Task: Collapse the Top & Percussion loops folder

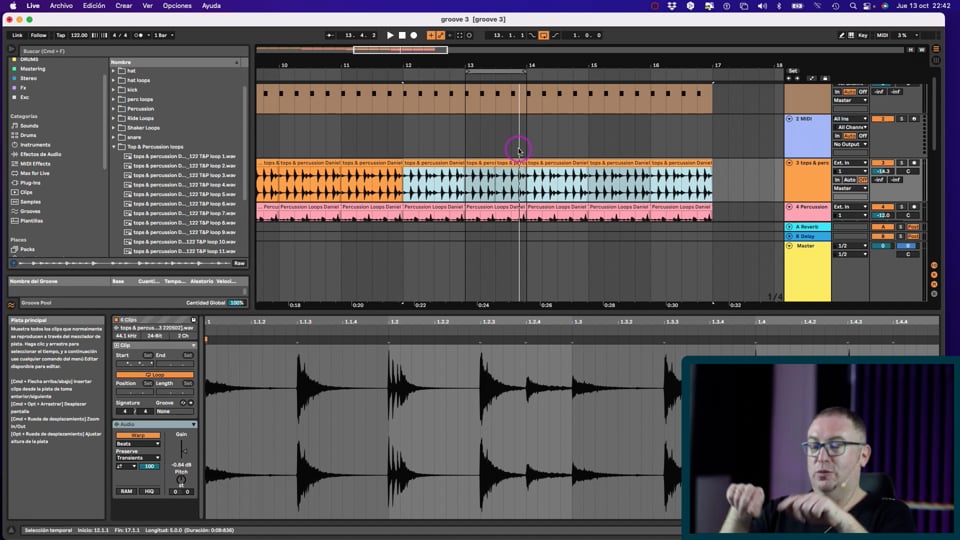Action: tap(114, 147)
